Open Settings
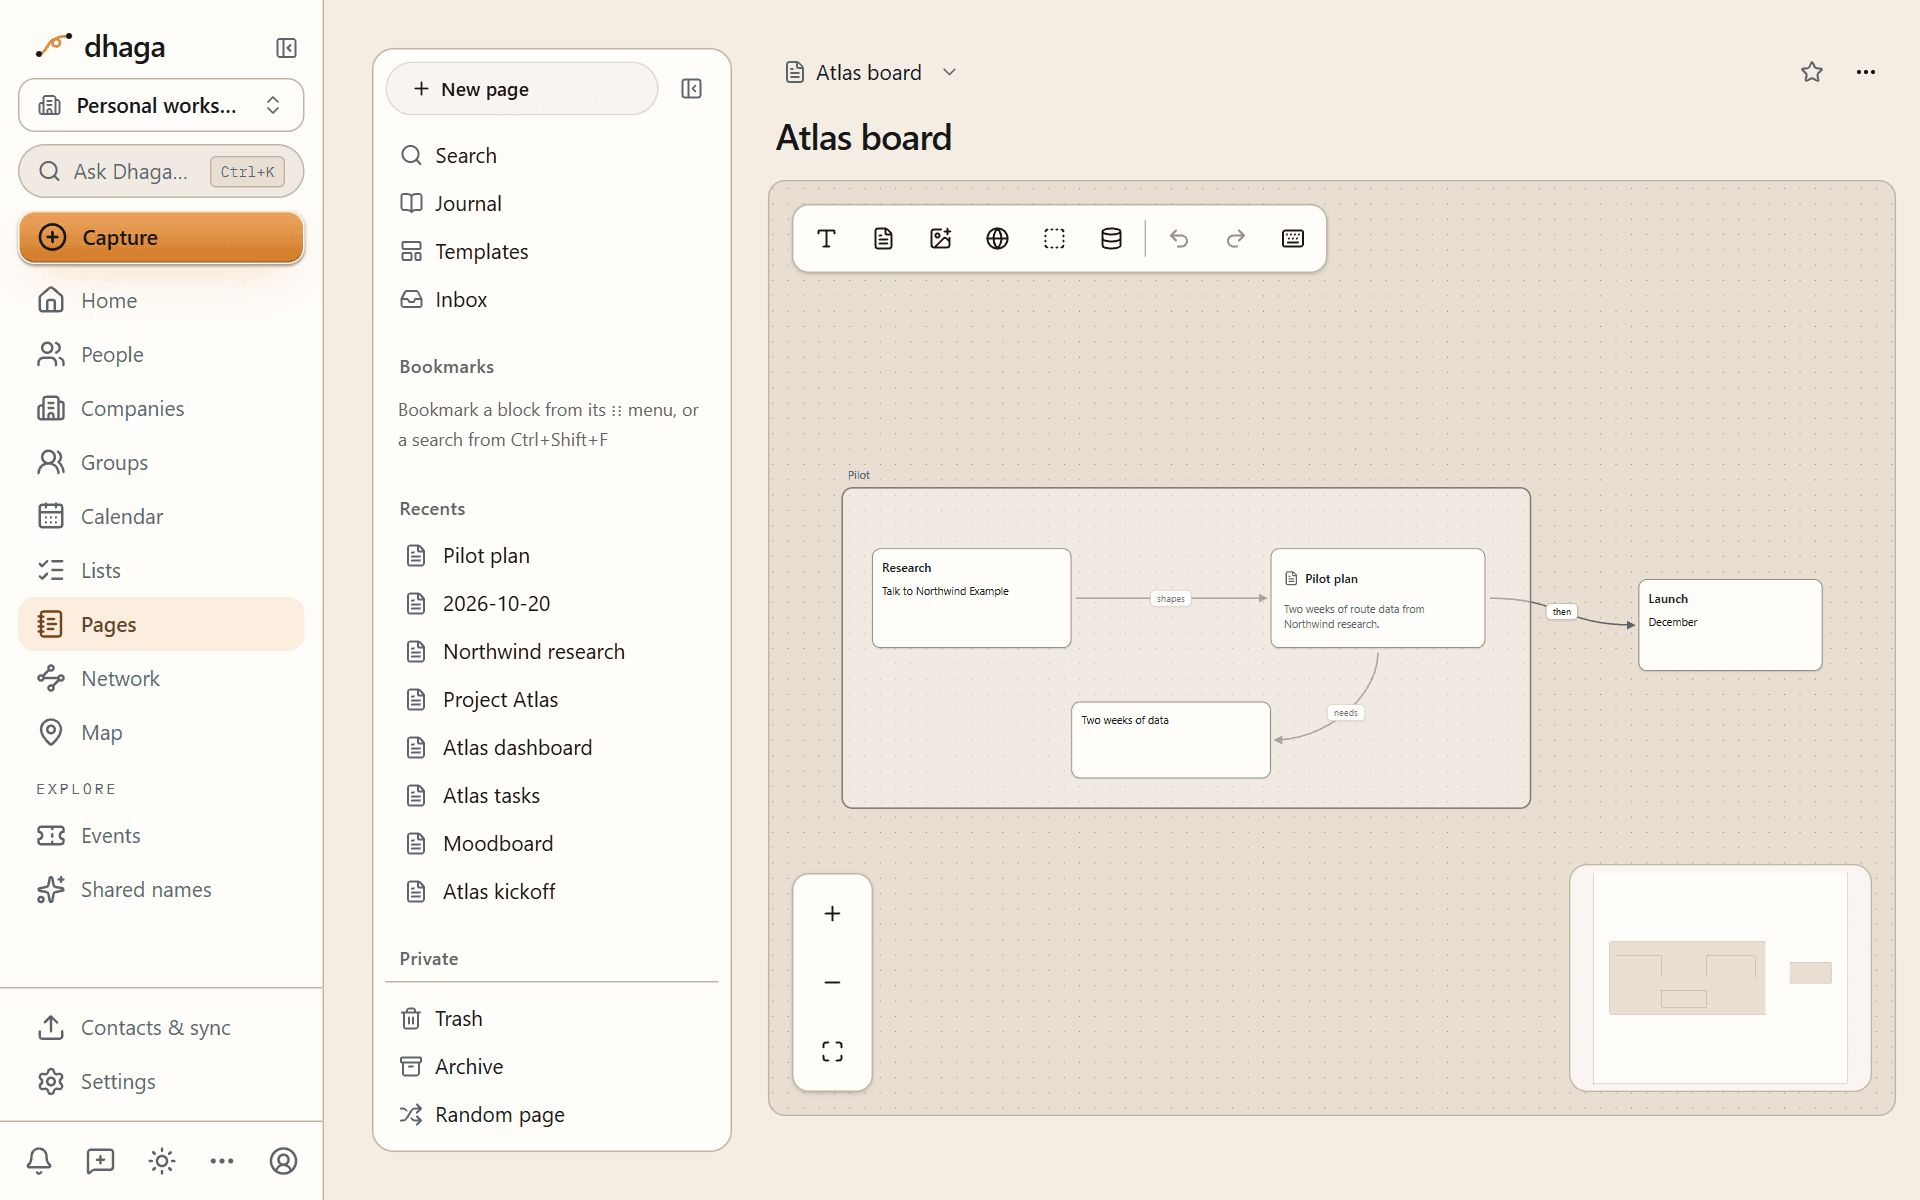 point(161,1081)
